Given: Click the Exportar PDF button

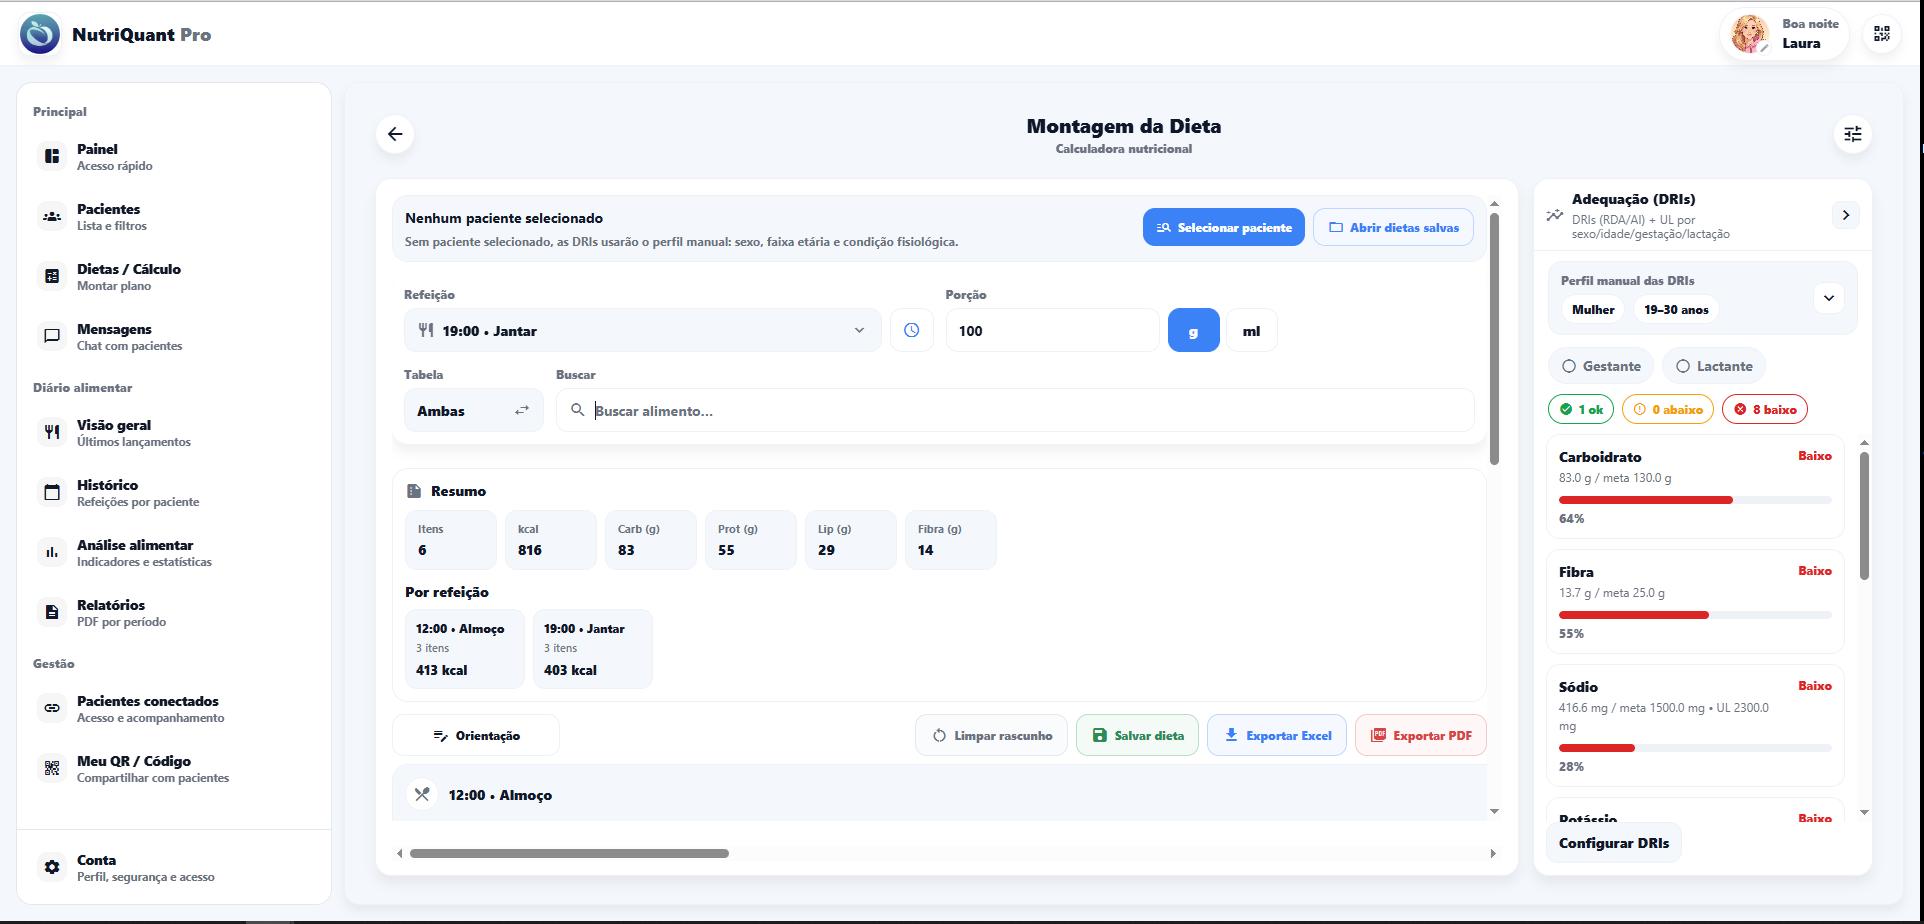Looking at the screenshot, I should coord(1420,736).
